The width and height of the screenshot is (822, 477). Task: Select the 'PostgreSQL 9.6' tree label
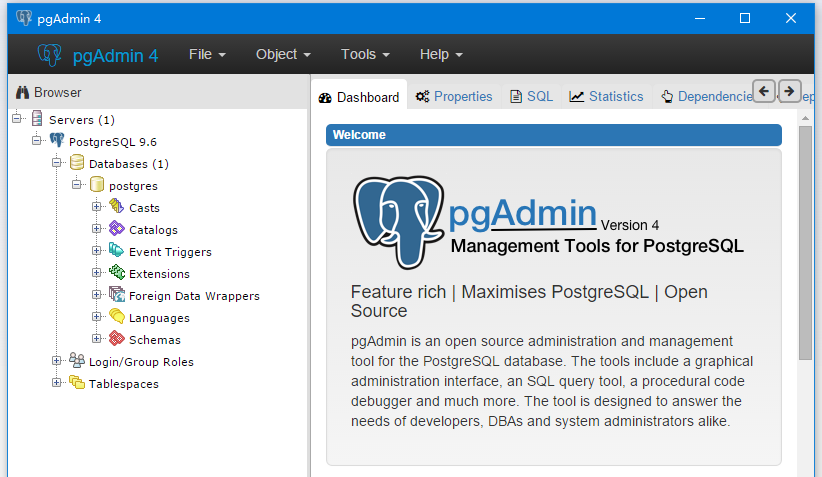113,142
